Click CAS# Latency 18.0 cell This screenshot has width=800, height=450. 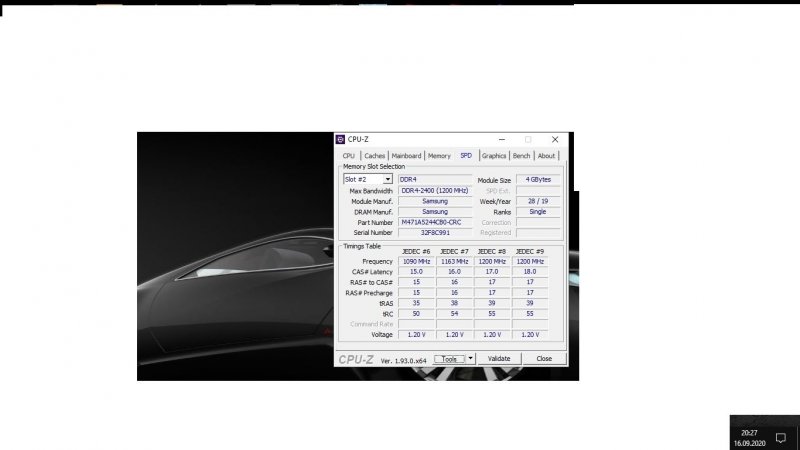(x=530, y=272)
